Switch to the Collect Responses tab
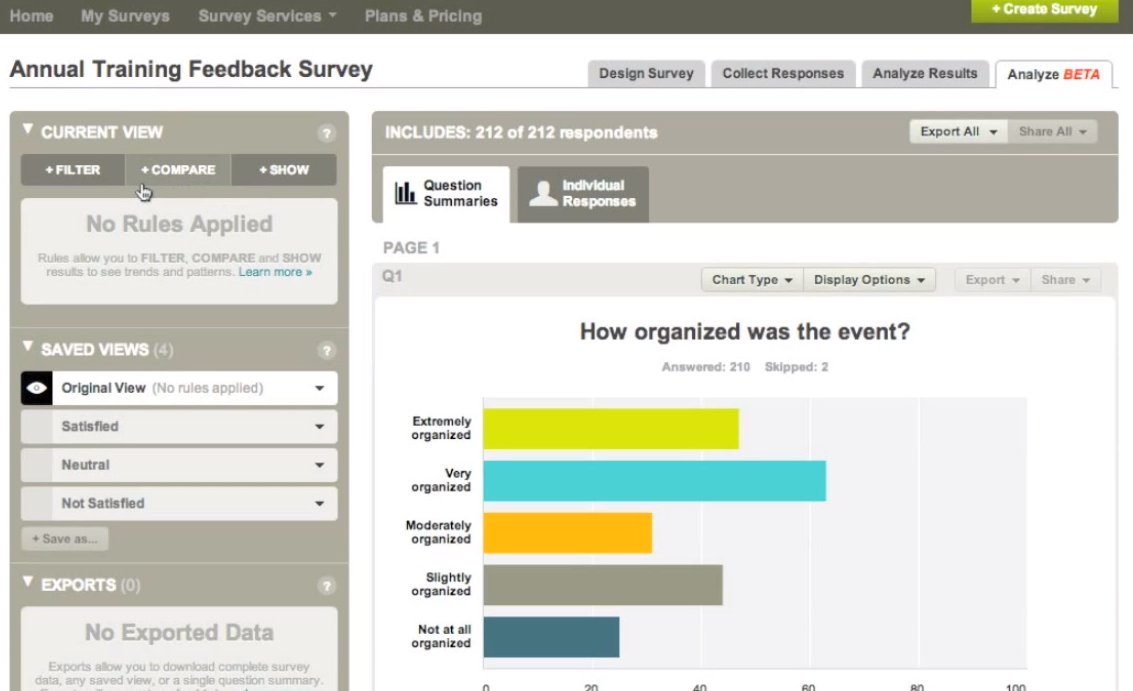 [782, 73]
